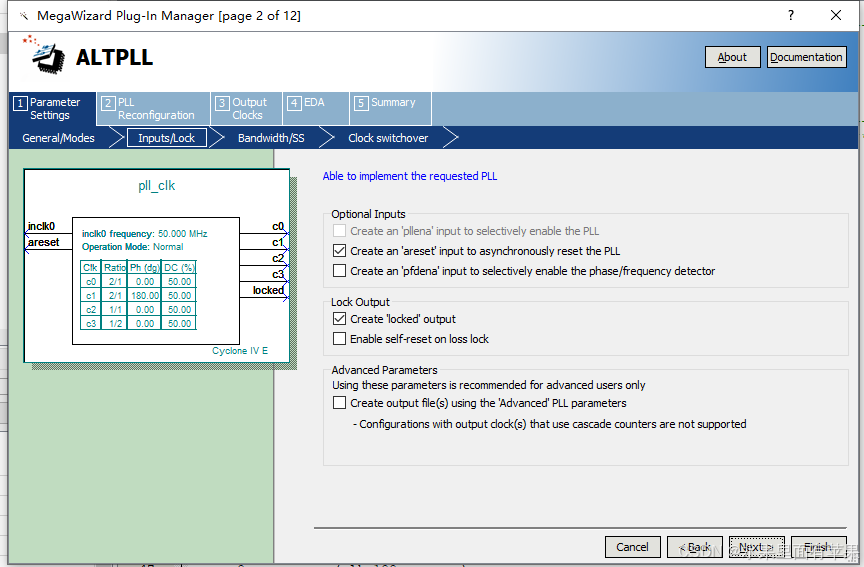Image resolution: width=864 pixels, height=567 pixels.
Task: Open the EDA tab
Action: (x=316, y=109)
